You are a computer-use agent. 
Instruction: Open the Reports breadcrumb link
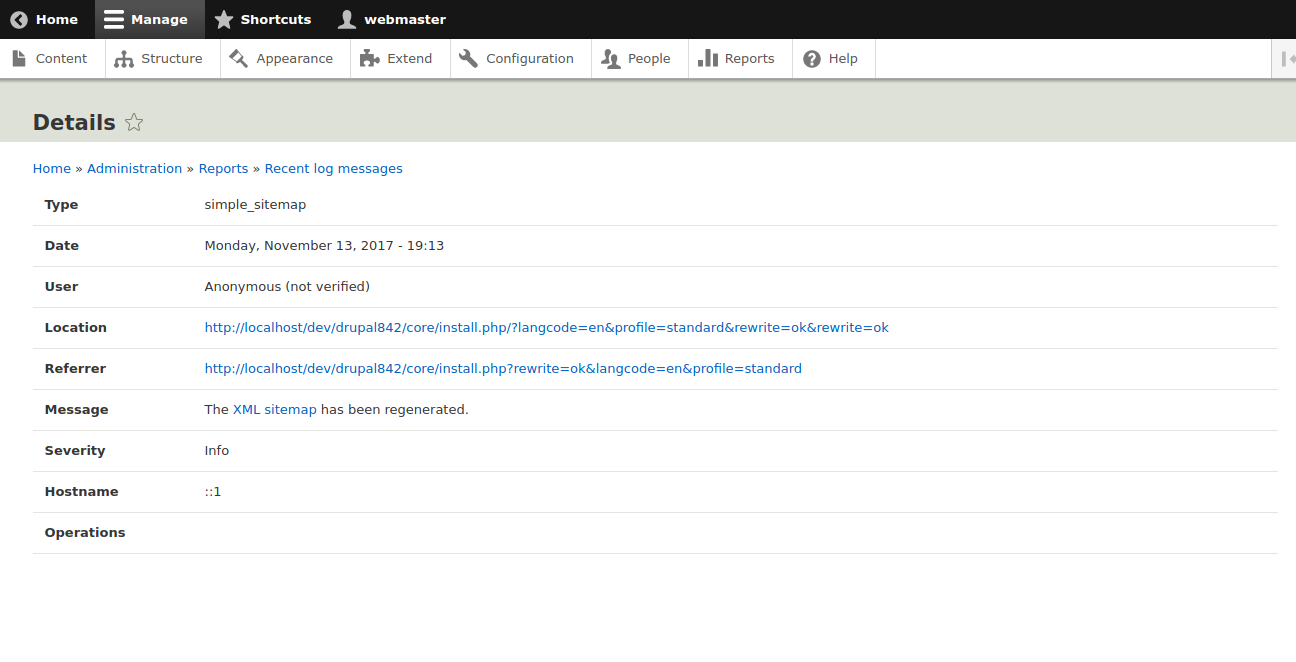[x=223, y=169]
